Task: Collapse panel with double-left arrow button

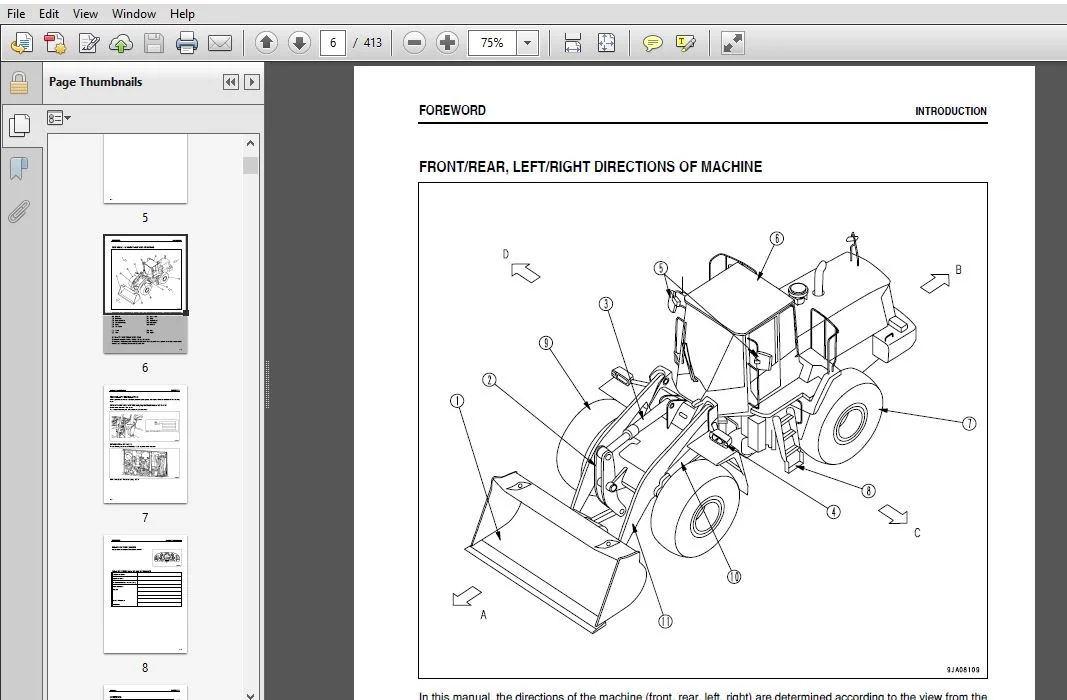Action: pyautogui.click(x=231, y=82)
